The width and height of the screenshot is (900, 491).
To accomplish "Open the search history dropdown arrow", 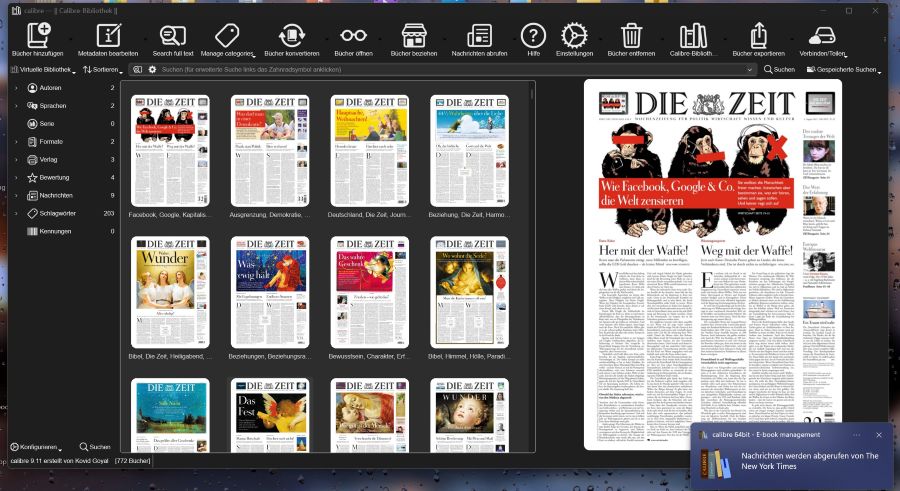I will click(749, 69).
